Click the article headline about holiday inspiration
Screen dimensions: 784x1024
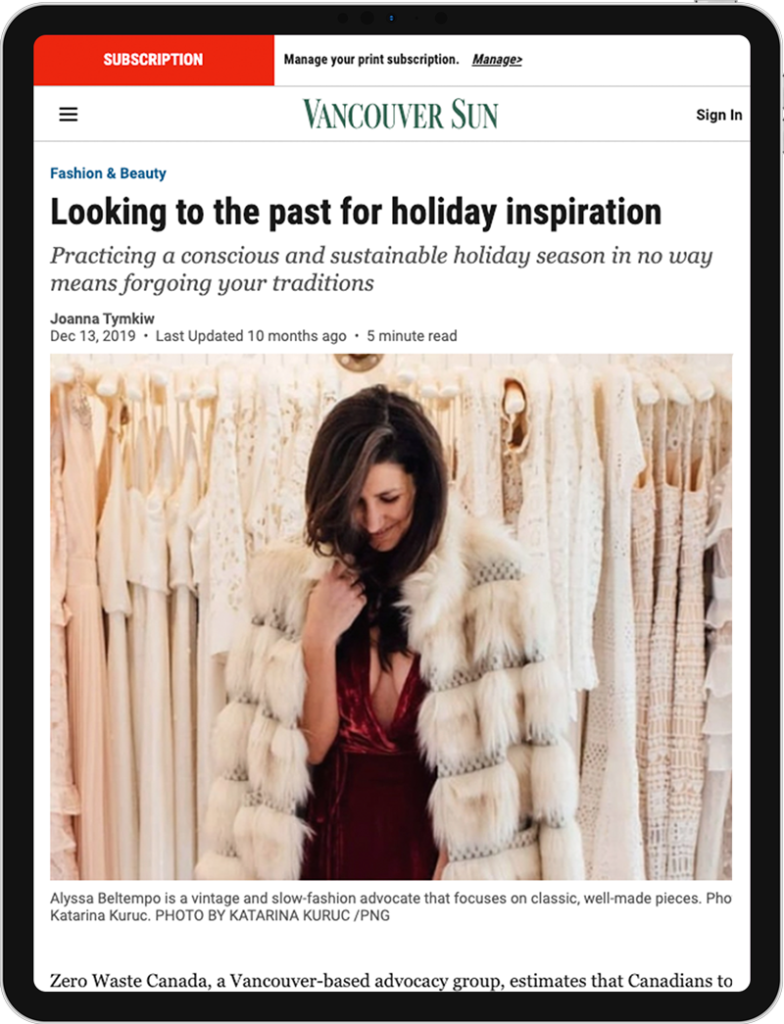(356, 212)
